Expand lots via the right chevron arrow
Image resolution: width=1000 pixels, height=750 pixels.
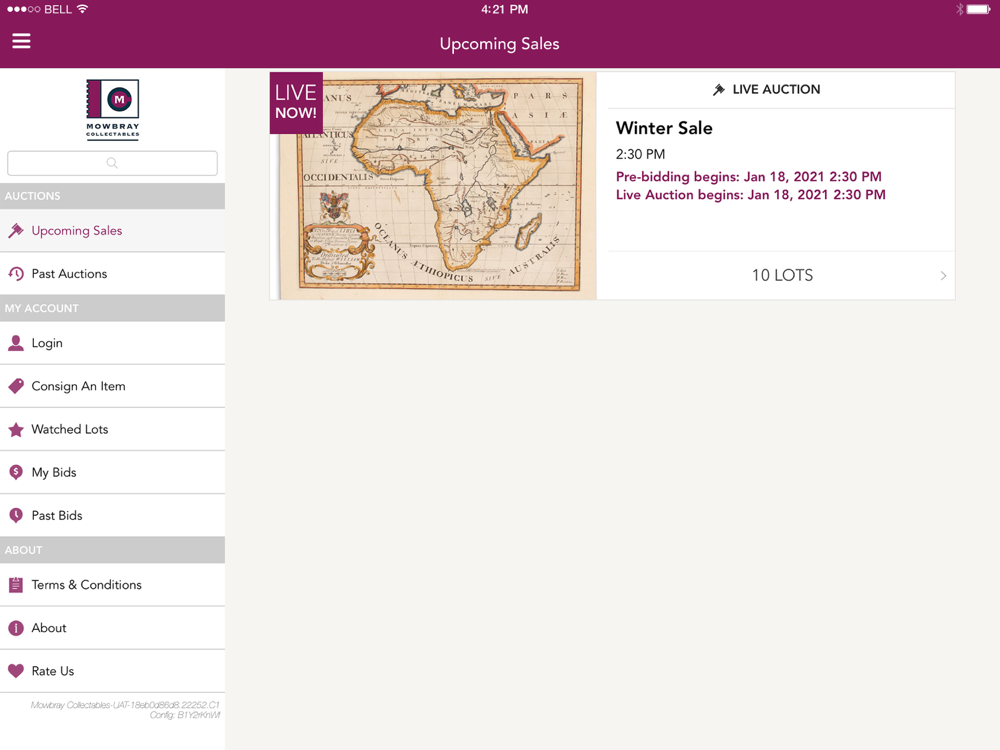(x=943, y=276)
